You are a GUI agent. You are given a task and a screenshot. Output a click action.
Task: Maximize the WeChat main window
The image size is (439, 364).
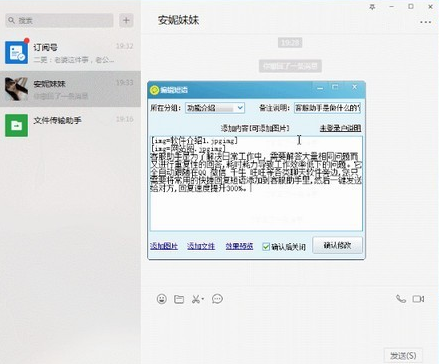(x=411, y=7)
